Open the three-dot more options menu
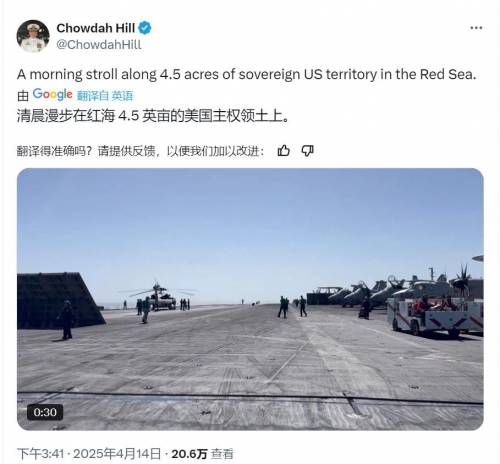 point(476,28)
